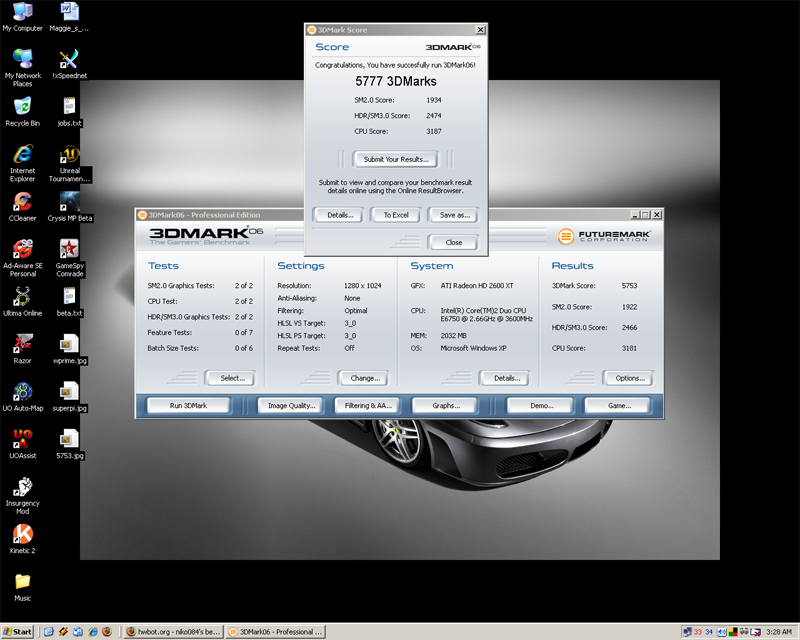Screen dimensions: 800x640
Task: Open Details under the System section
Action: tap(507, 378)
